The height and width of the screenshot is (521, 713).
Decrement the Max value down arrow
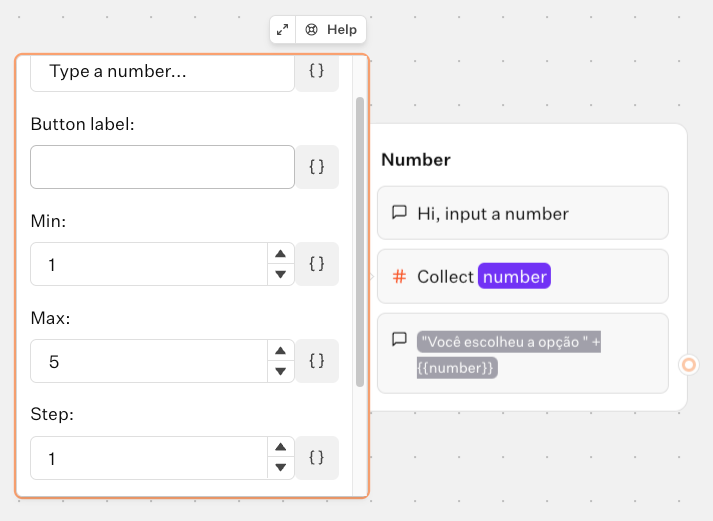[281, 371]
